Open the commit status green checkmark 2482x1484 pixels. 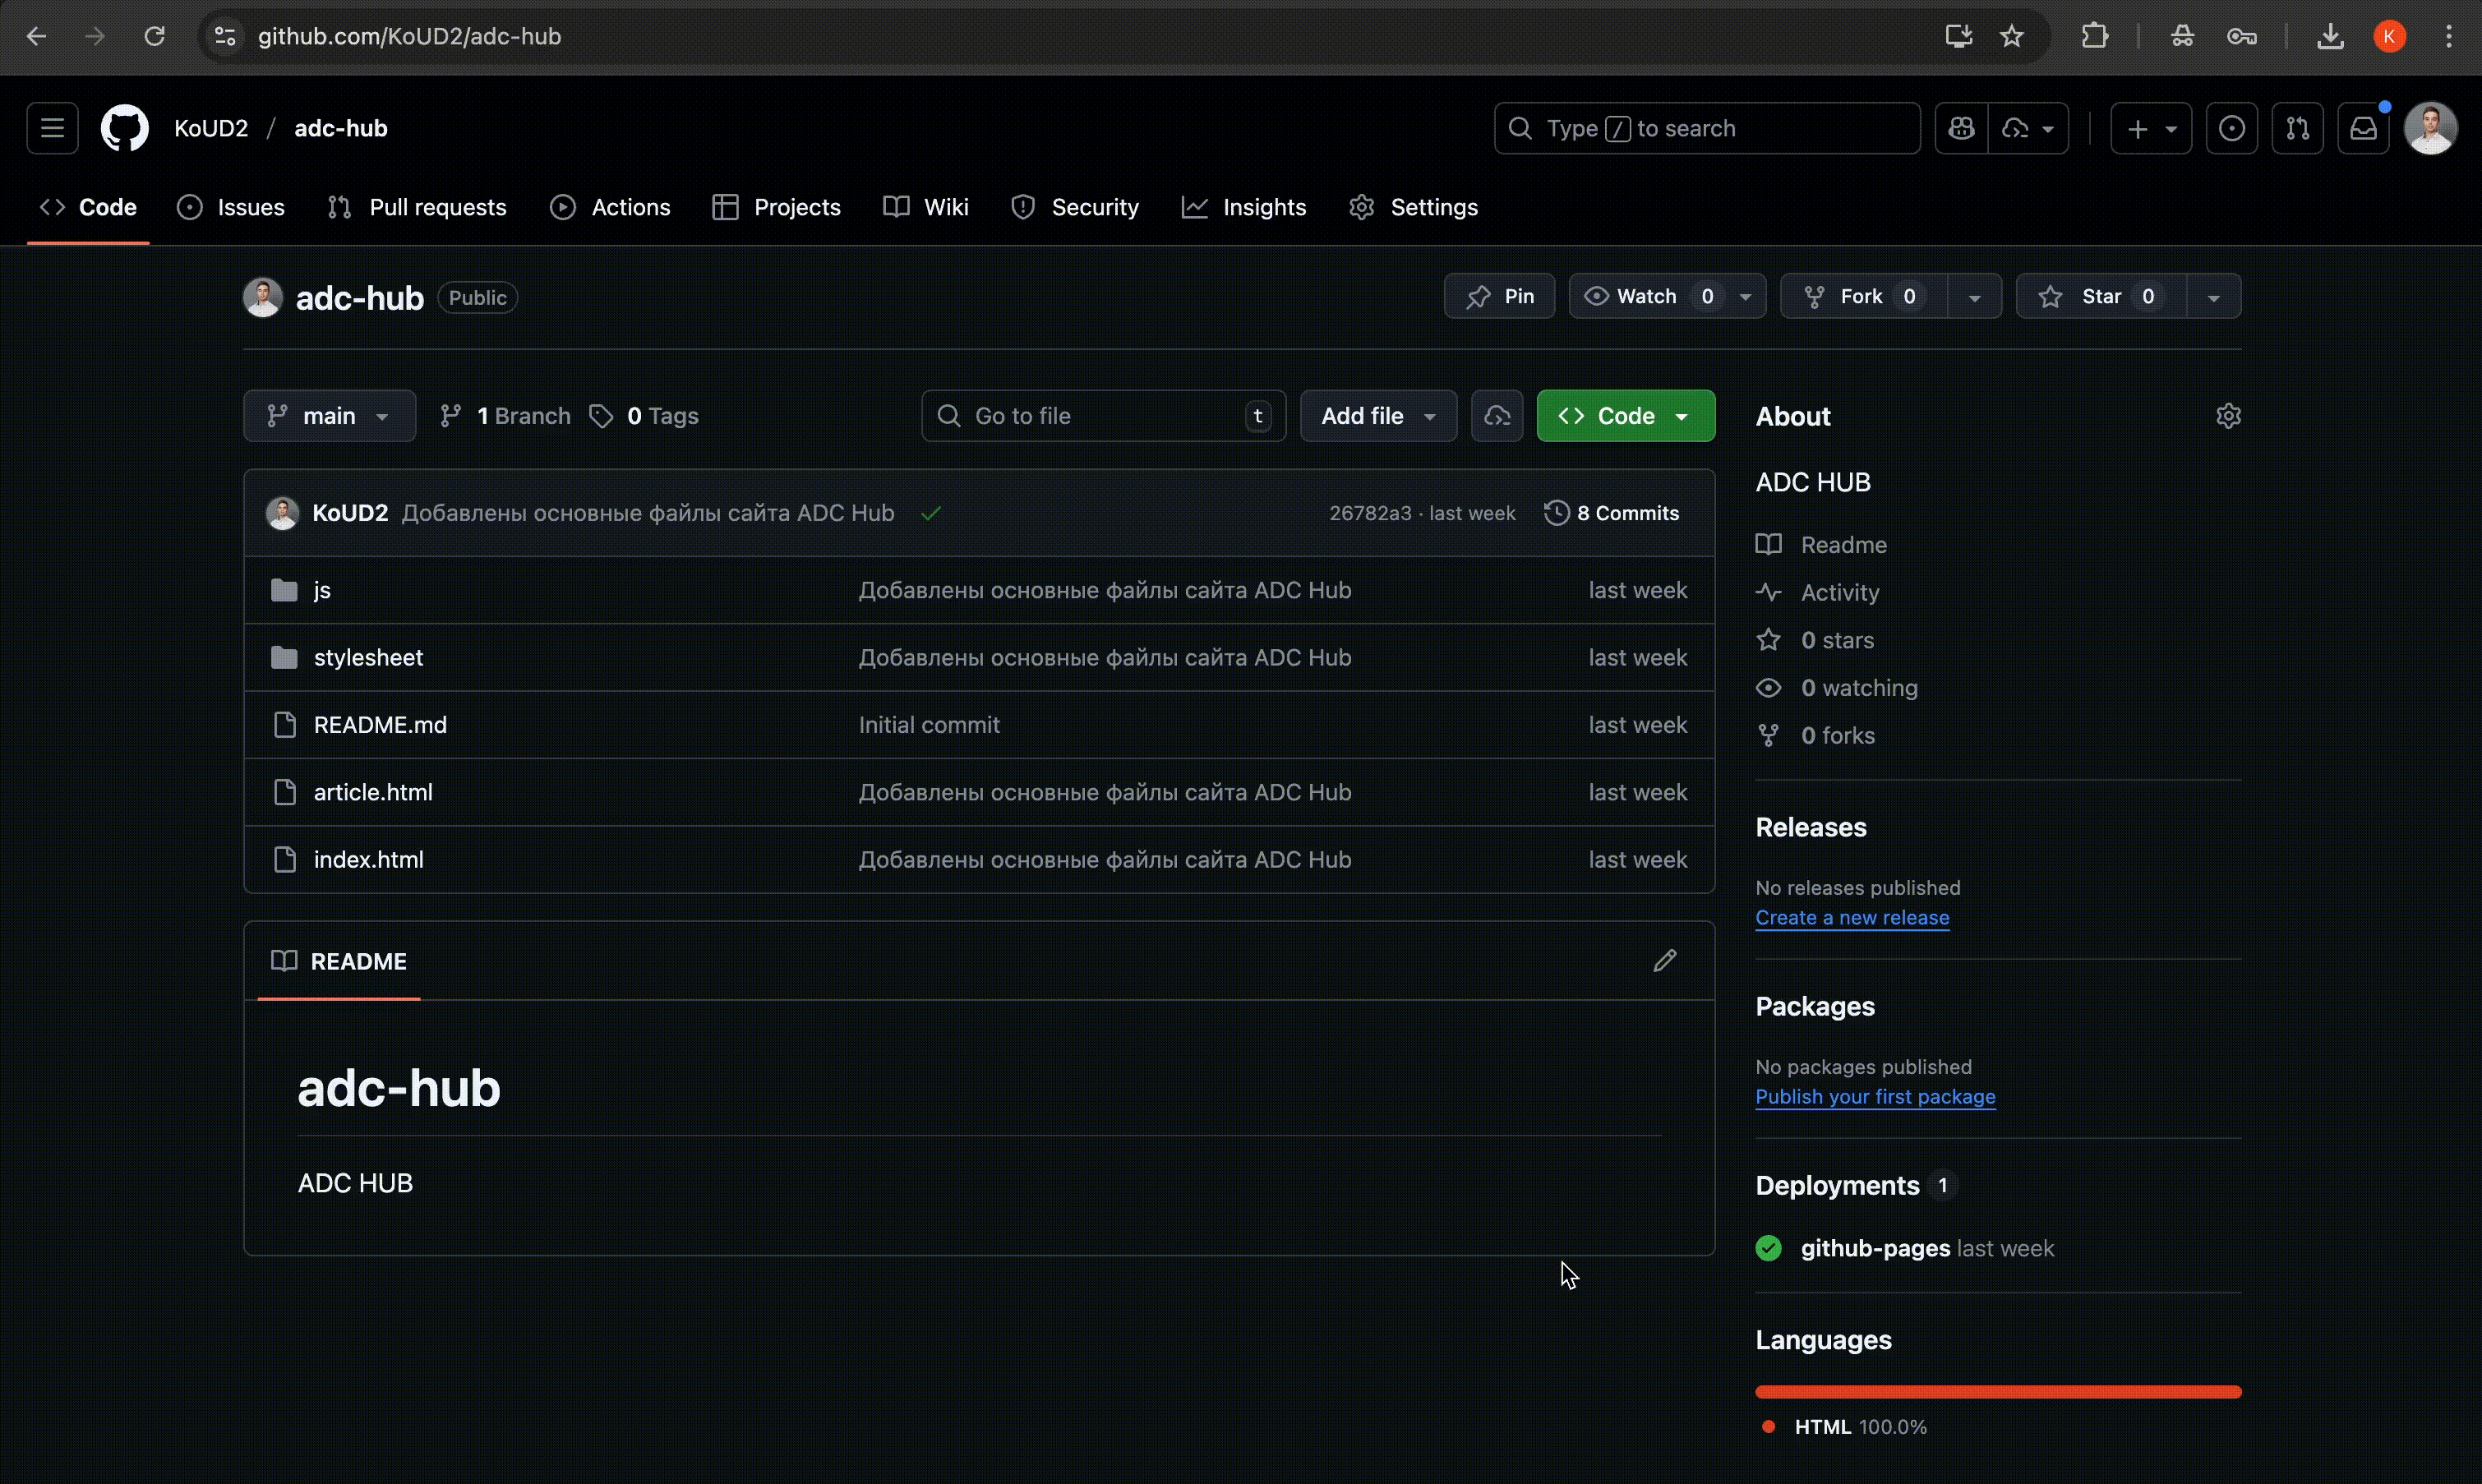pos(931,513)
